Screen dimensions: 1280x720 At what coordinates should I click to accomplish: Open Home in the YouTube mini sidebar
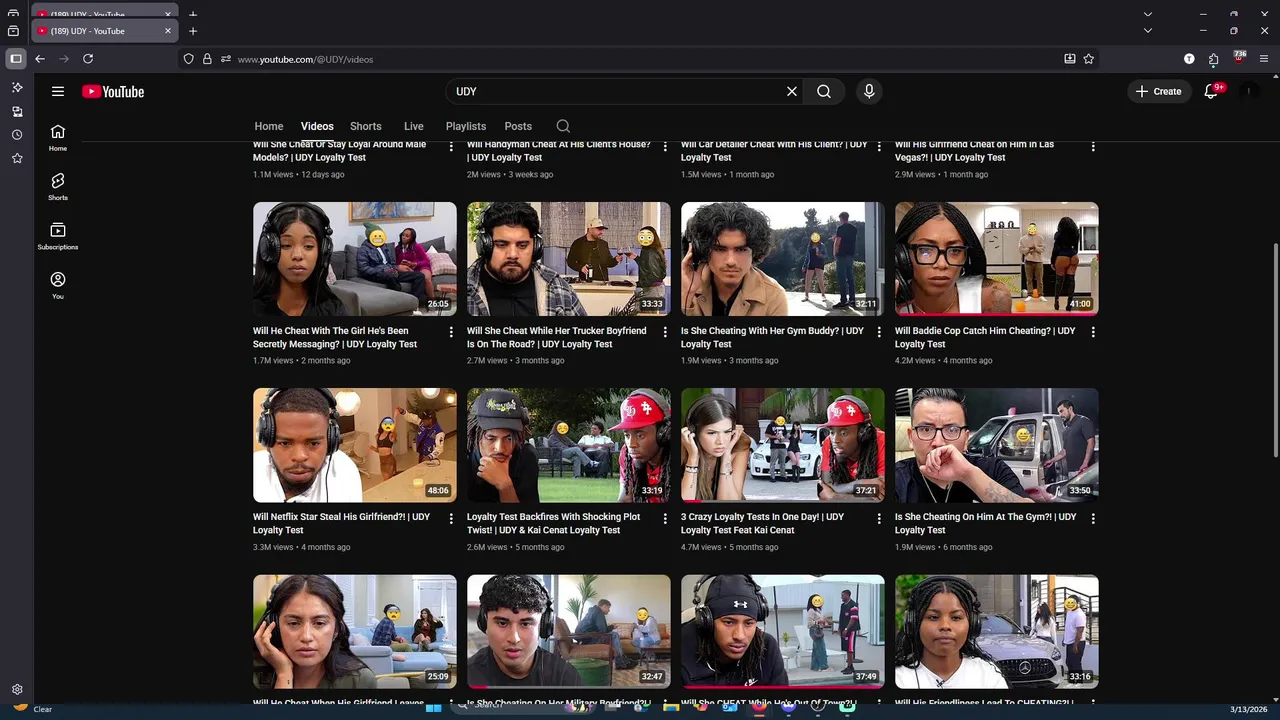click(x=58, y=138)
